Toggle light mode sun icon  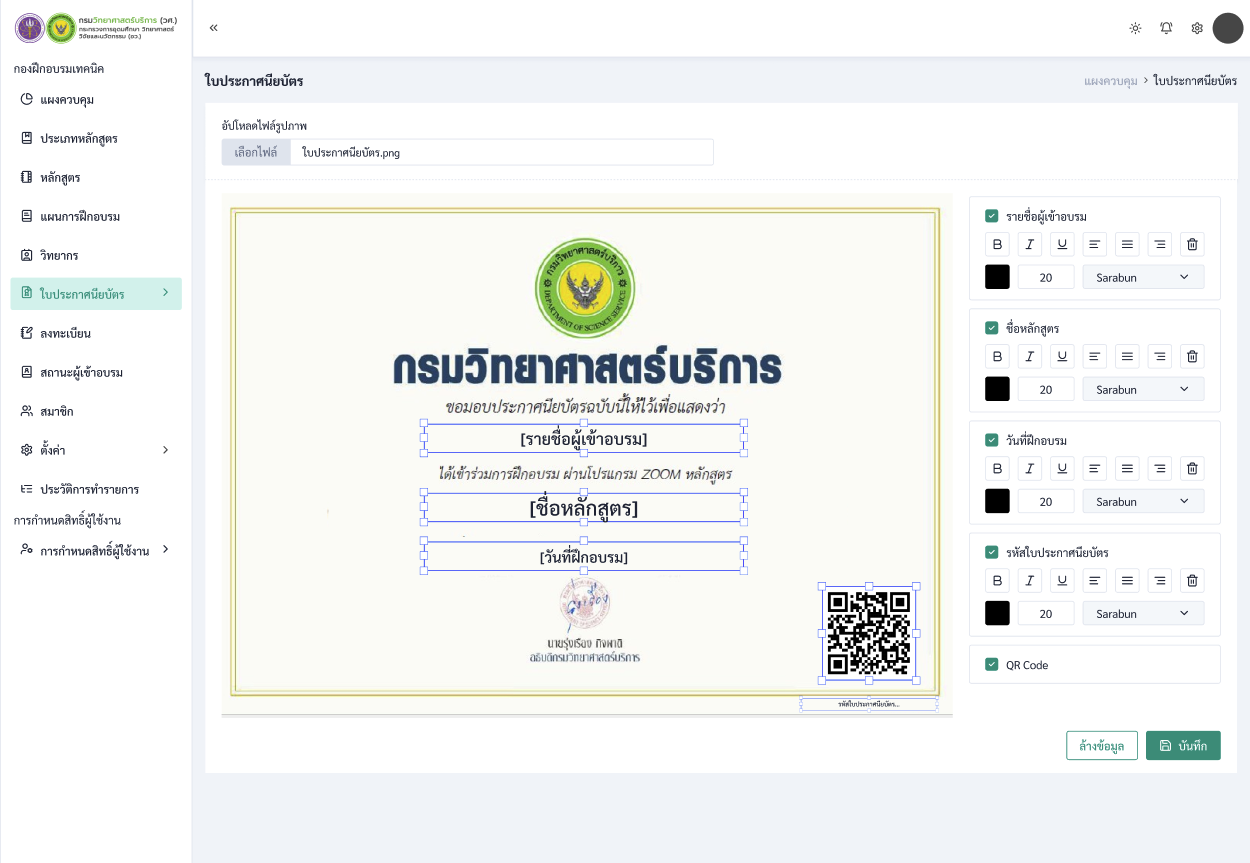click(1135, 28)
